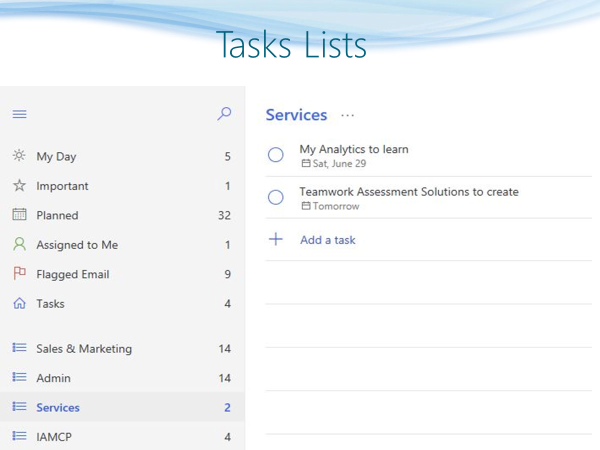This screenshot has width=600, height=450.
Task: Open the IAMCP list
Action: click(x=54, y=437)
